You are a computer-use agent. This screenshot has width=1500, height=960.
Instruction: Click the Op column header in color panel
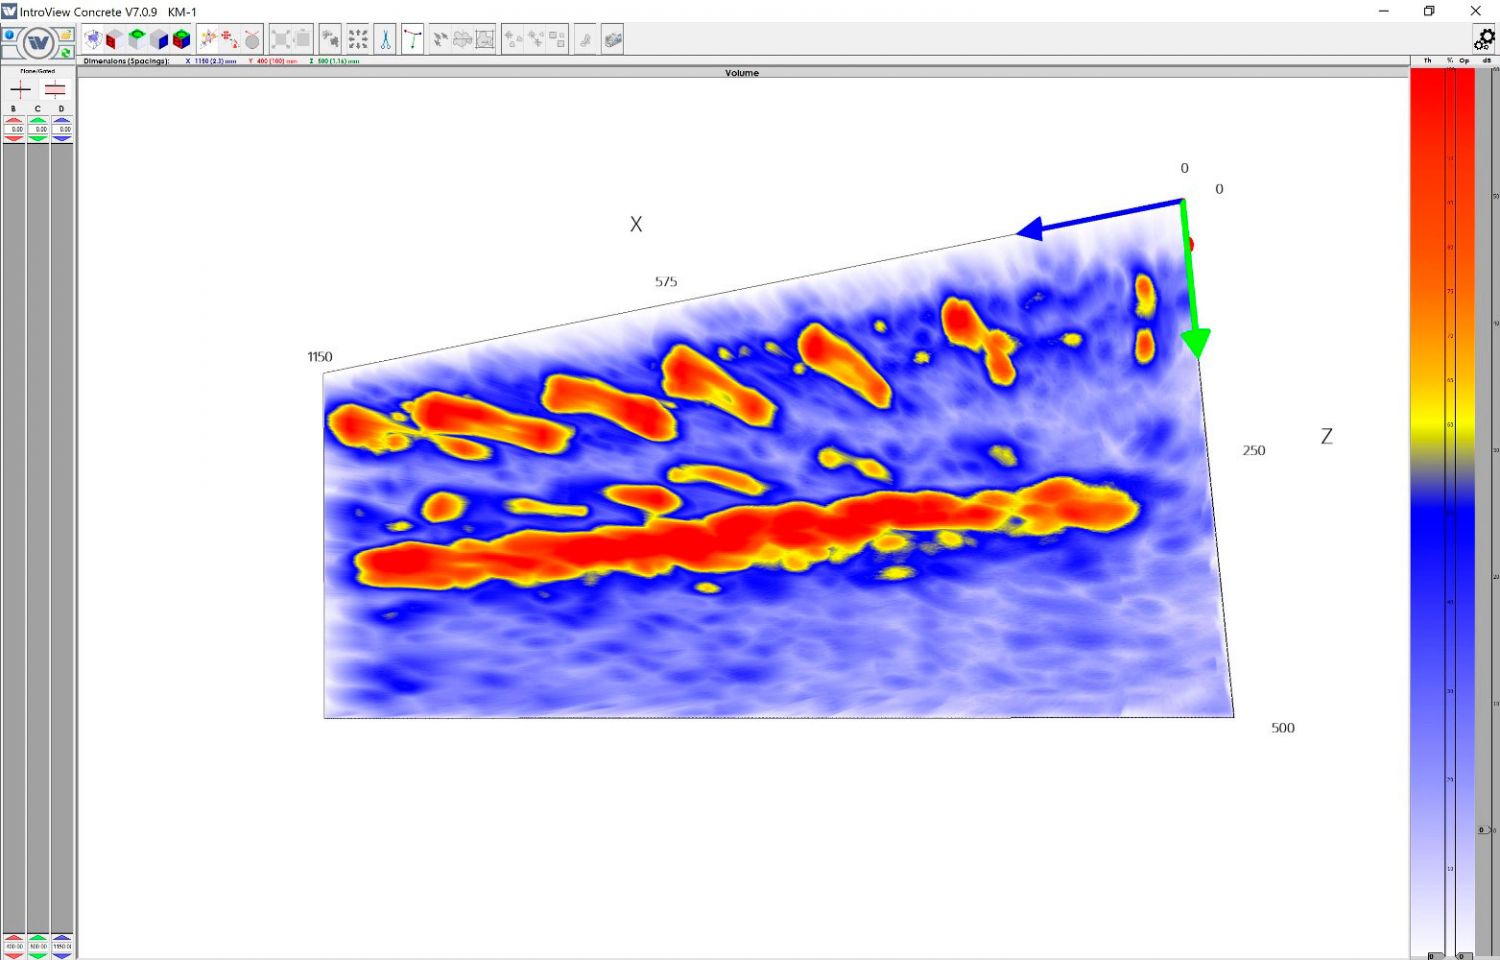coord(1464,60)
